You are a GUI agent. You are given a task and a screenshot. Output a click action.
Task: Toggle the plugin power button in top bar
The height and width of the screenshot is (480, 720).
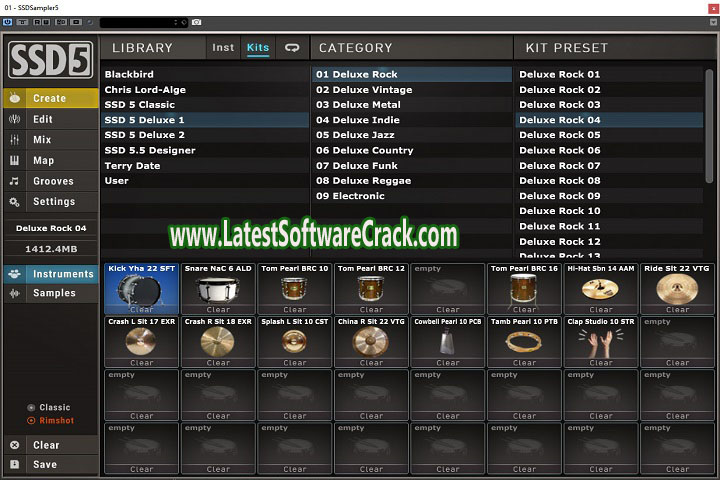tap(8, 21)
